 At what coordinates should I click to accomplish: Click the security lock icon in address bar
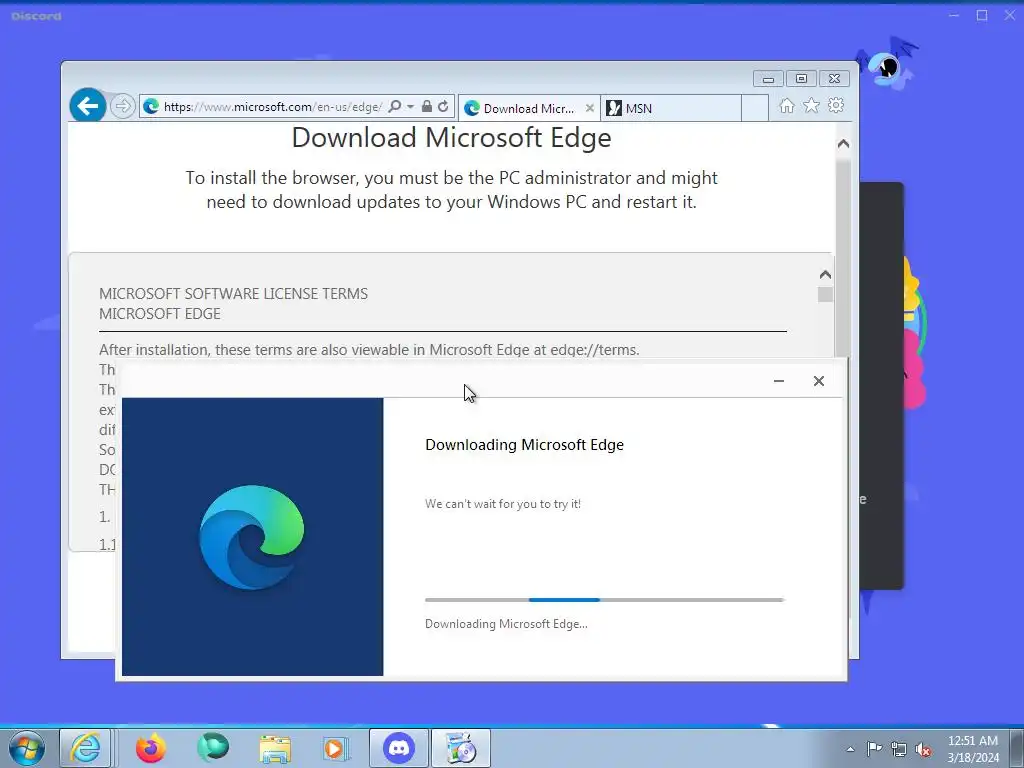tap(426, 106)
